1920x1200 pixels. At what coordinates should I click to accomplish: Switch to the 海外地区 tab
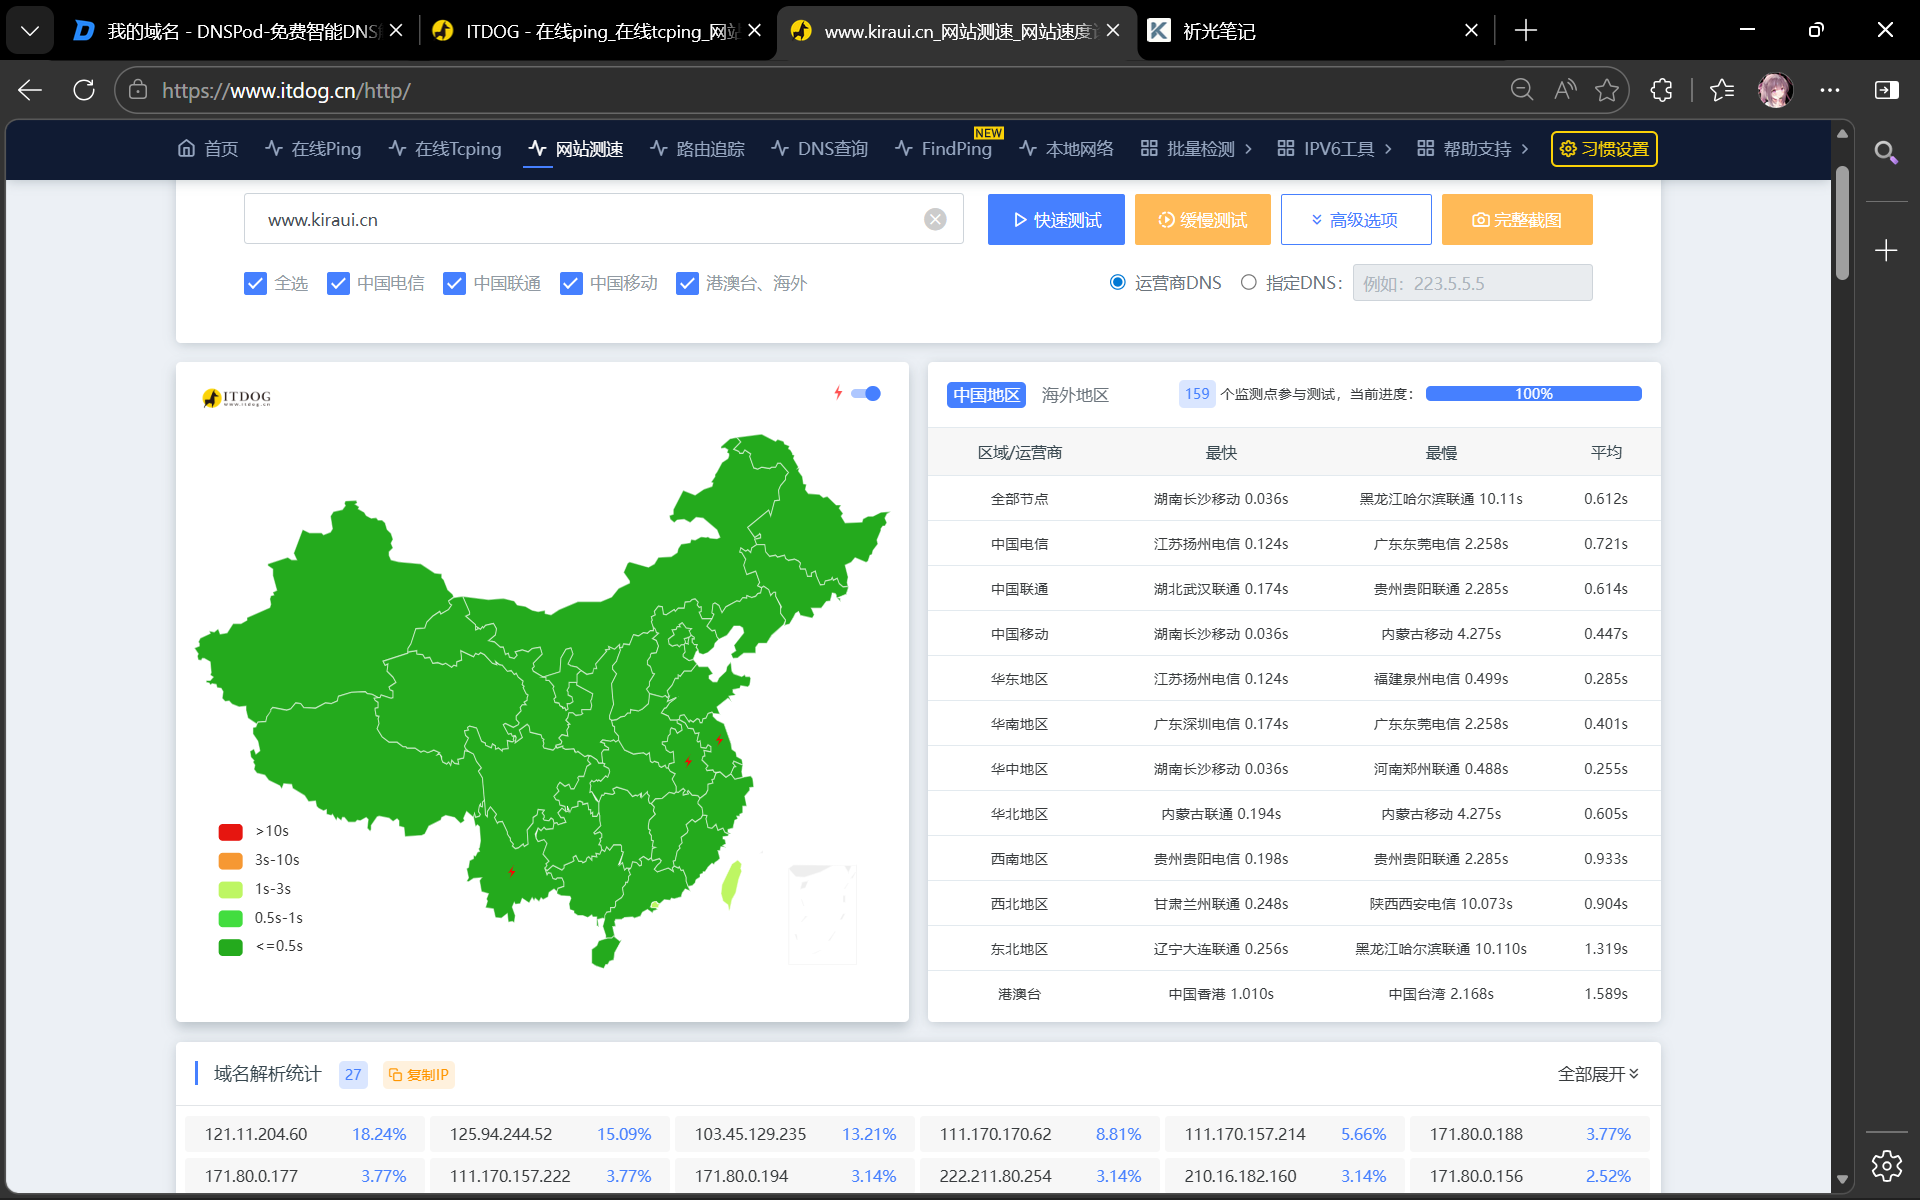1074,394
